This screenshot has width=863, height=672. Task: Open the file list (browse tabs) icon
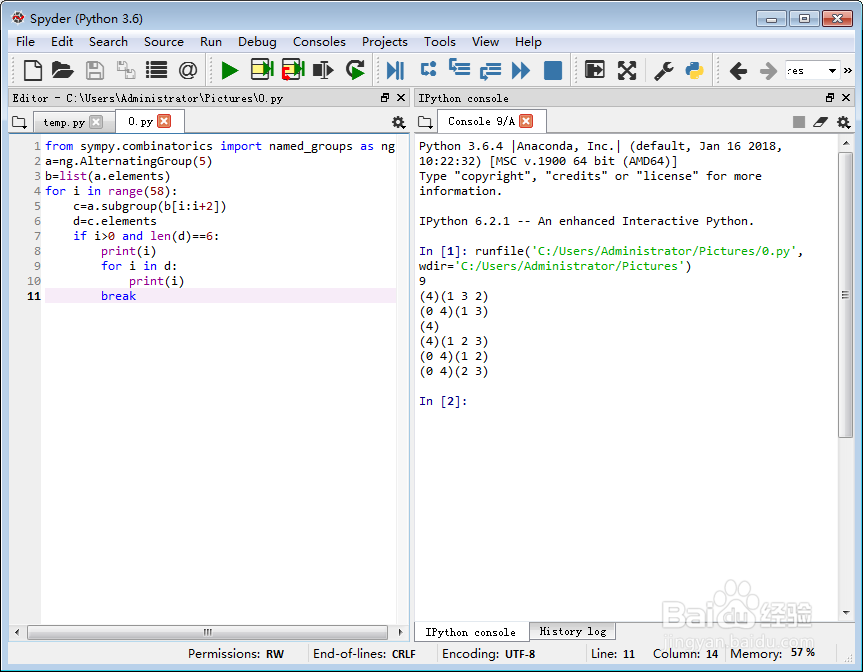click(x=156, y=70)
